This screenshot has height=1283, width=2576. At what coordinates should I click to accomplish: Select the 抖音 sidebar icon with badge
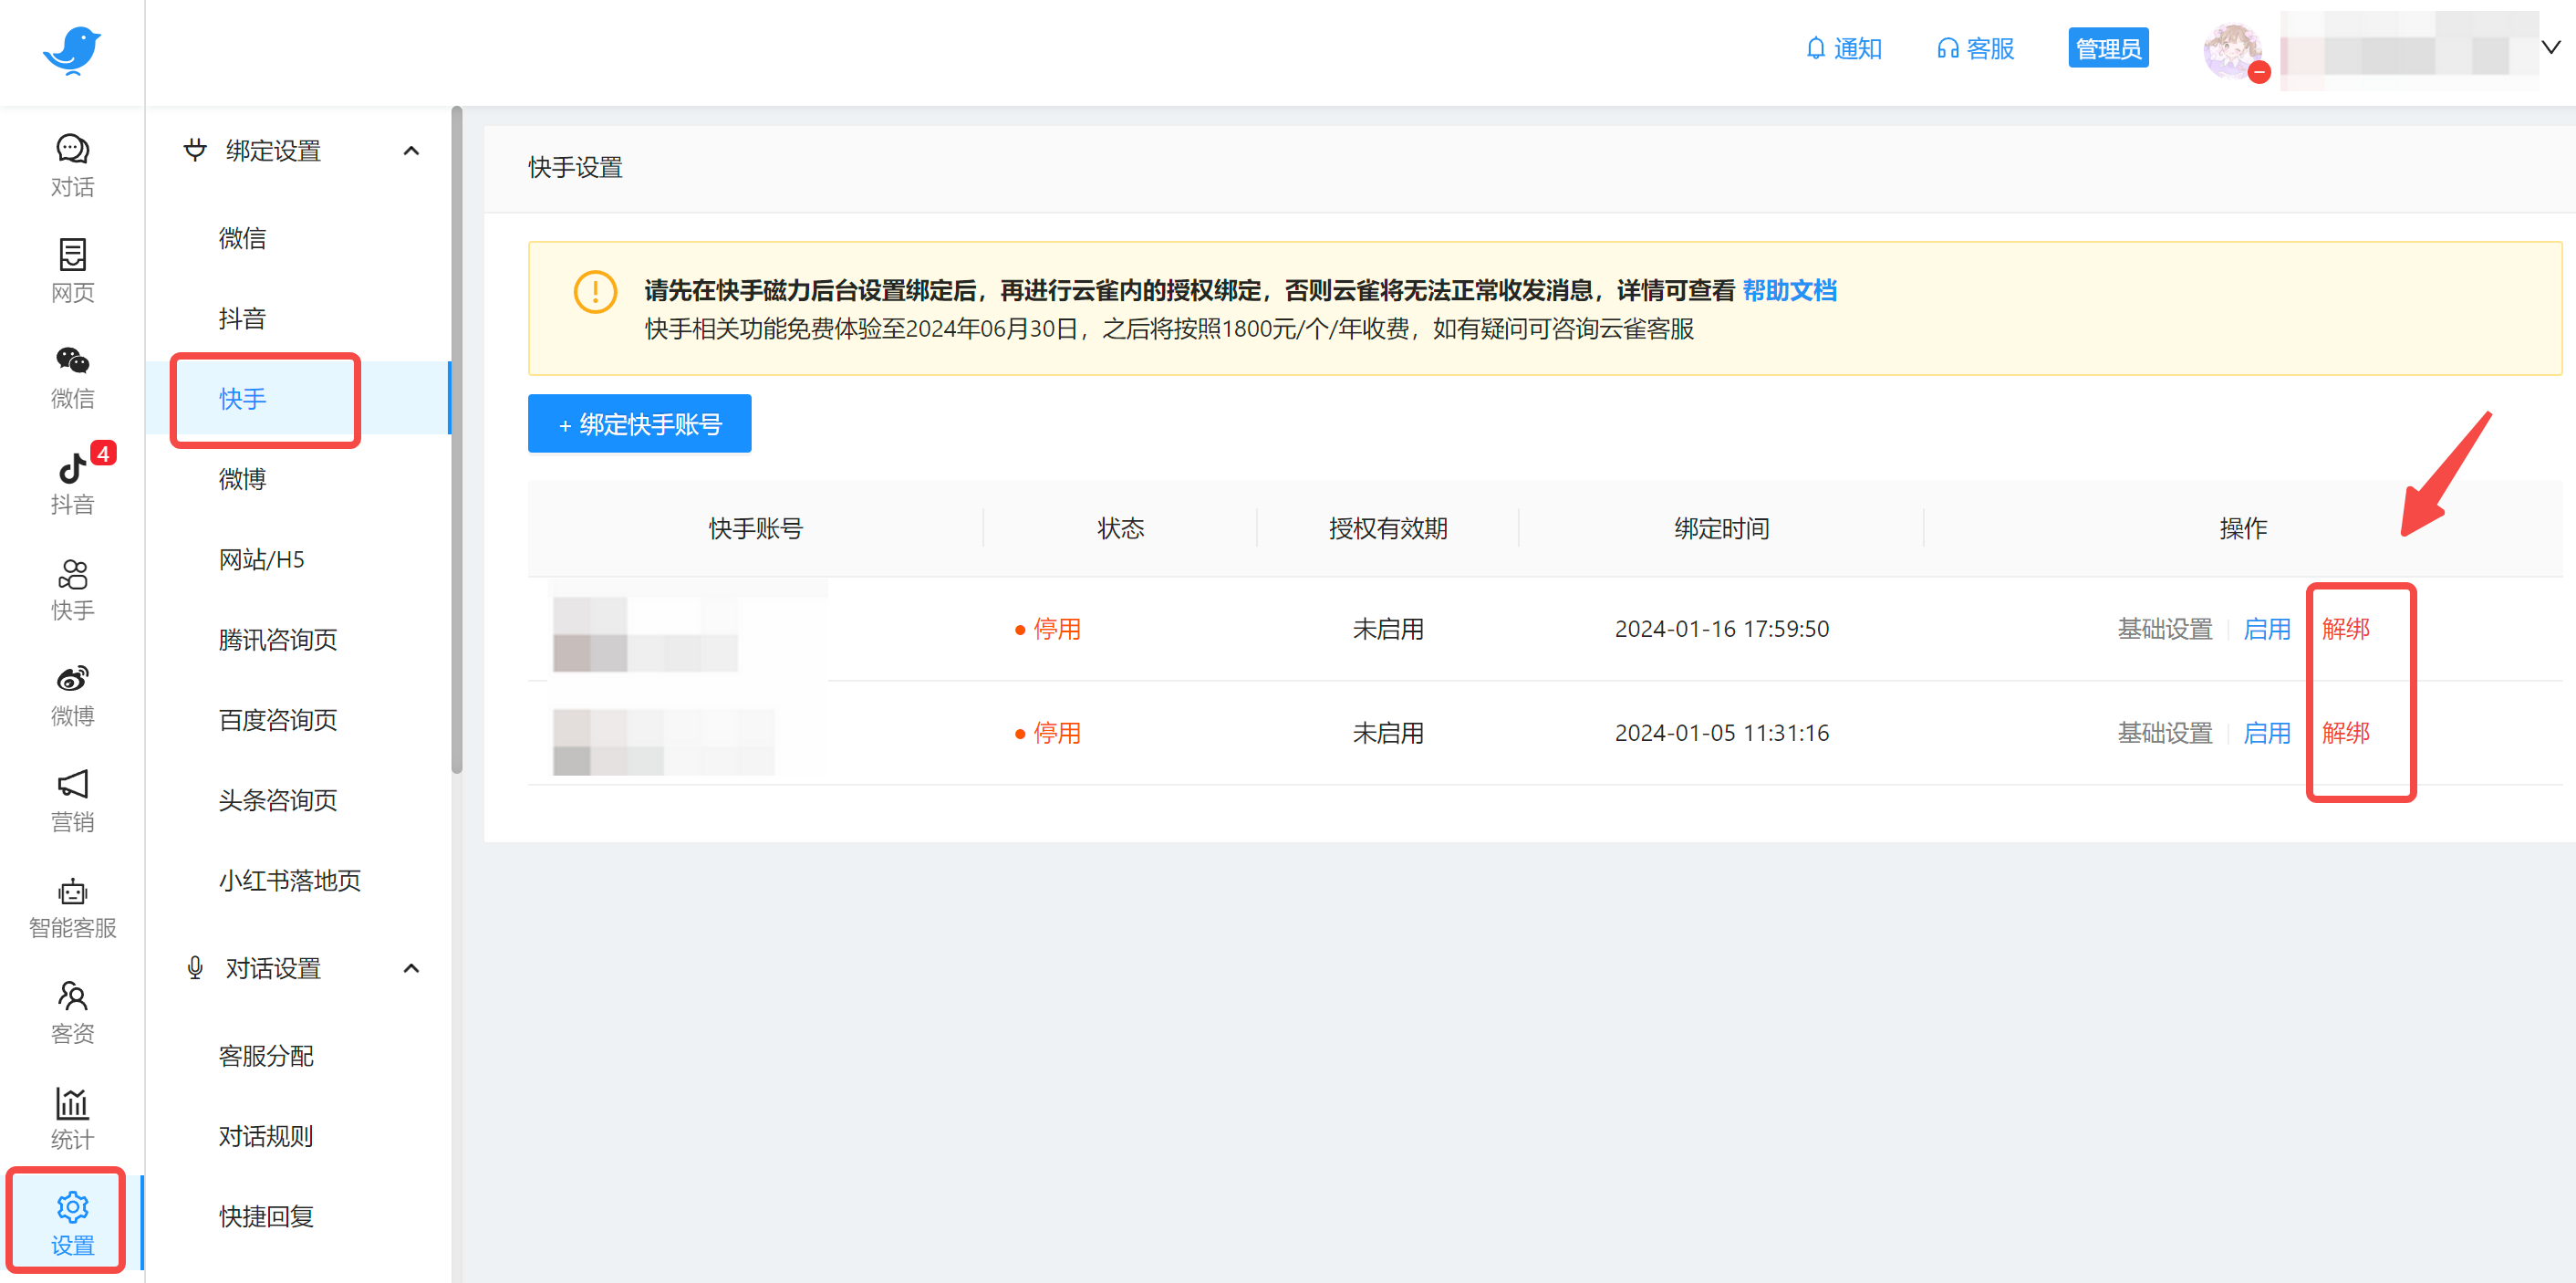(71, 483)
